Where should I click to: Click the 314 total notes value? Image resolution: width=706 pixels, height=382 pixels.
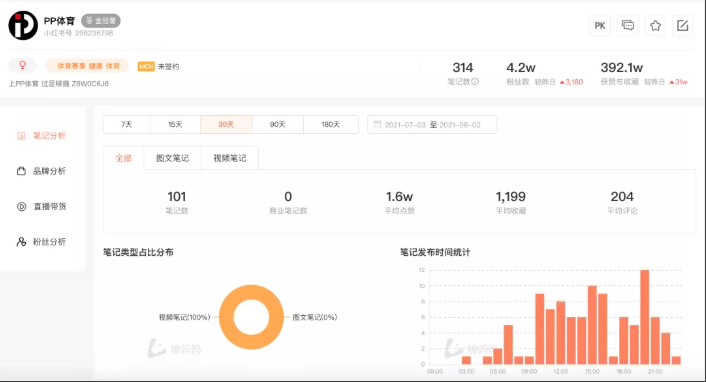pos(463,68)
